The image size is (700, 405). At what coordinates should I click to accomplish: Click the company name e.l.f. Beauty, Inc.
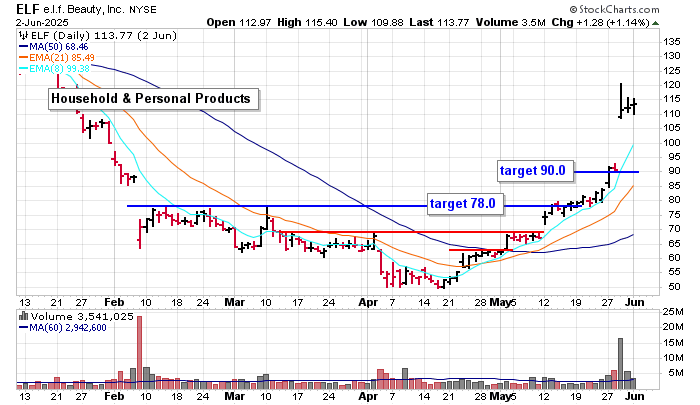point(84,9)
